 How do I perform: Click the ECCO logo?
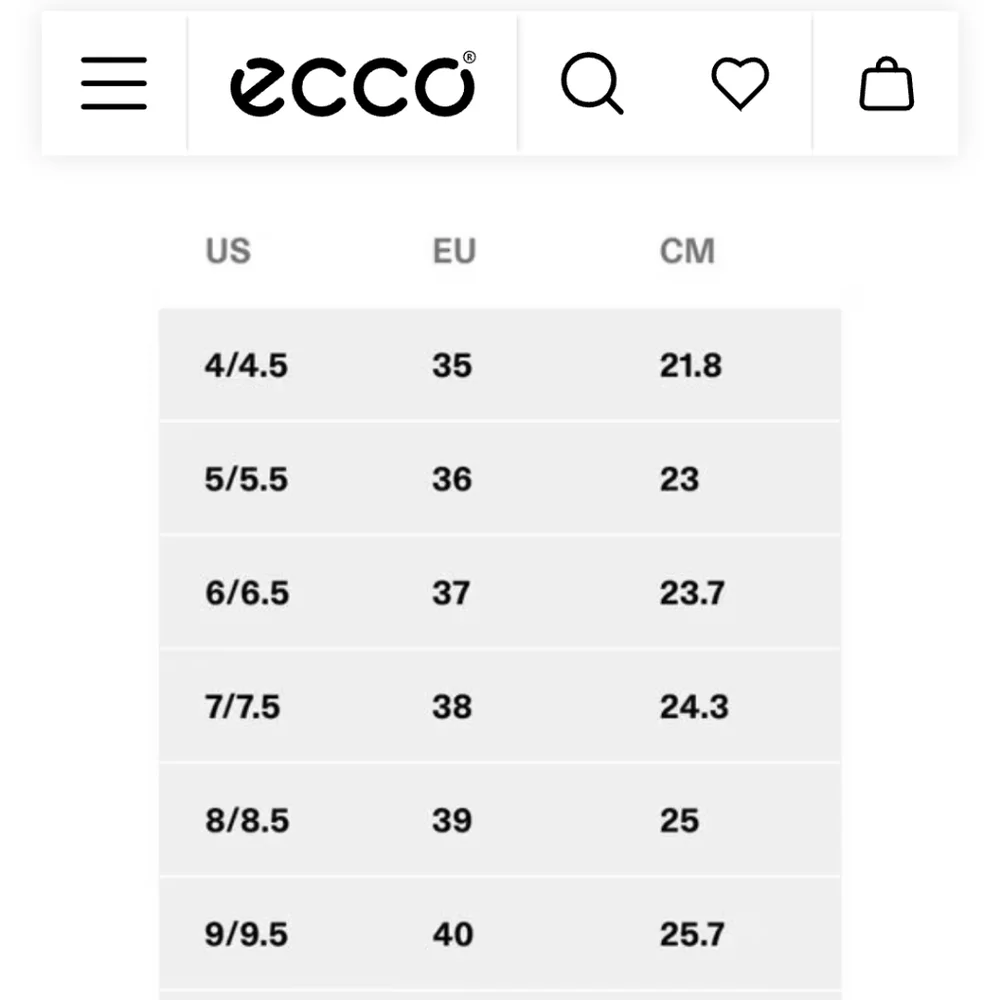(x=353, y=84)
